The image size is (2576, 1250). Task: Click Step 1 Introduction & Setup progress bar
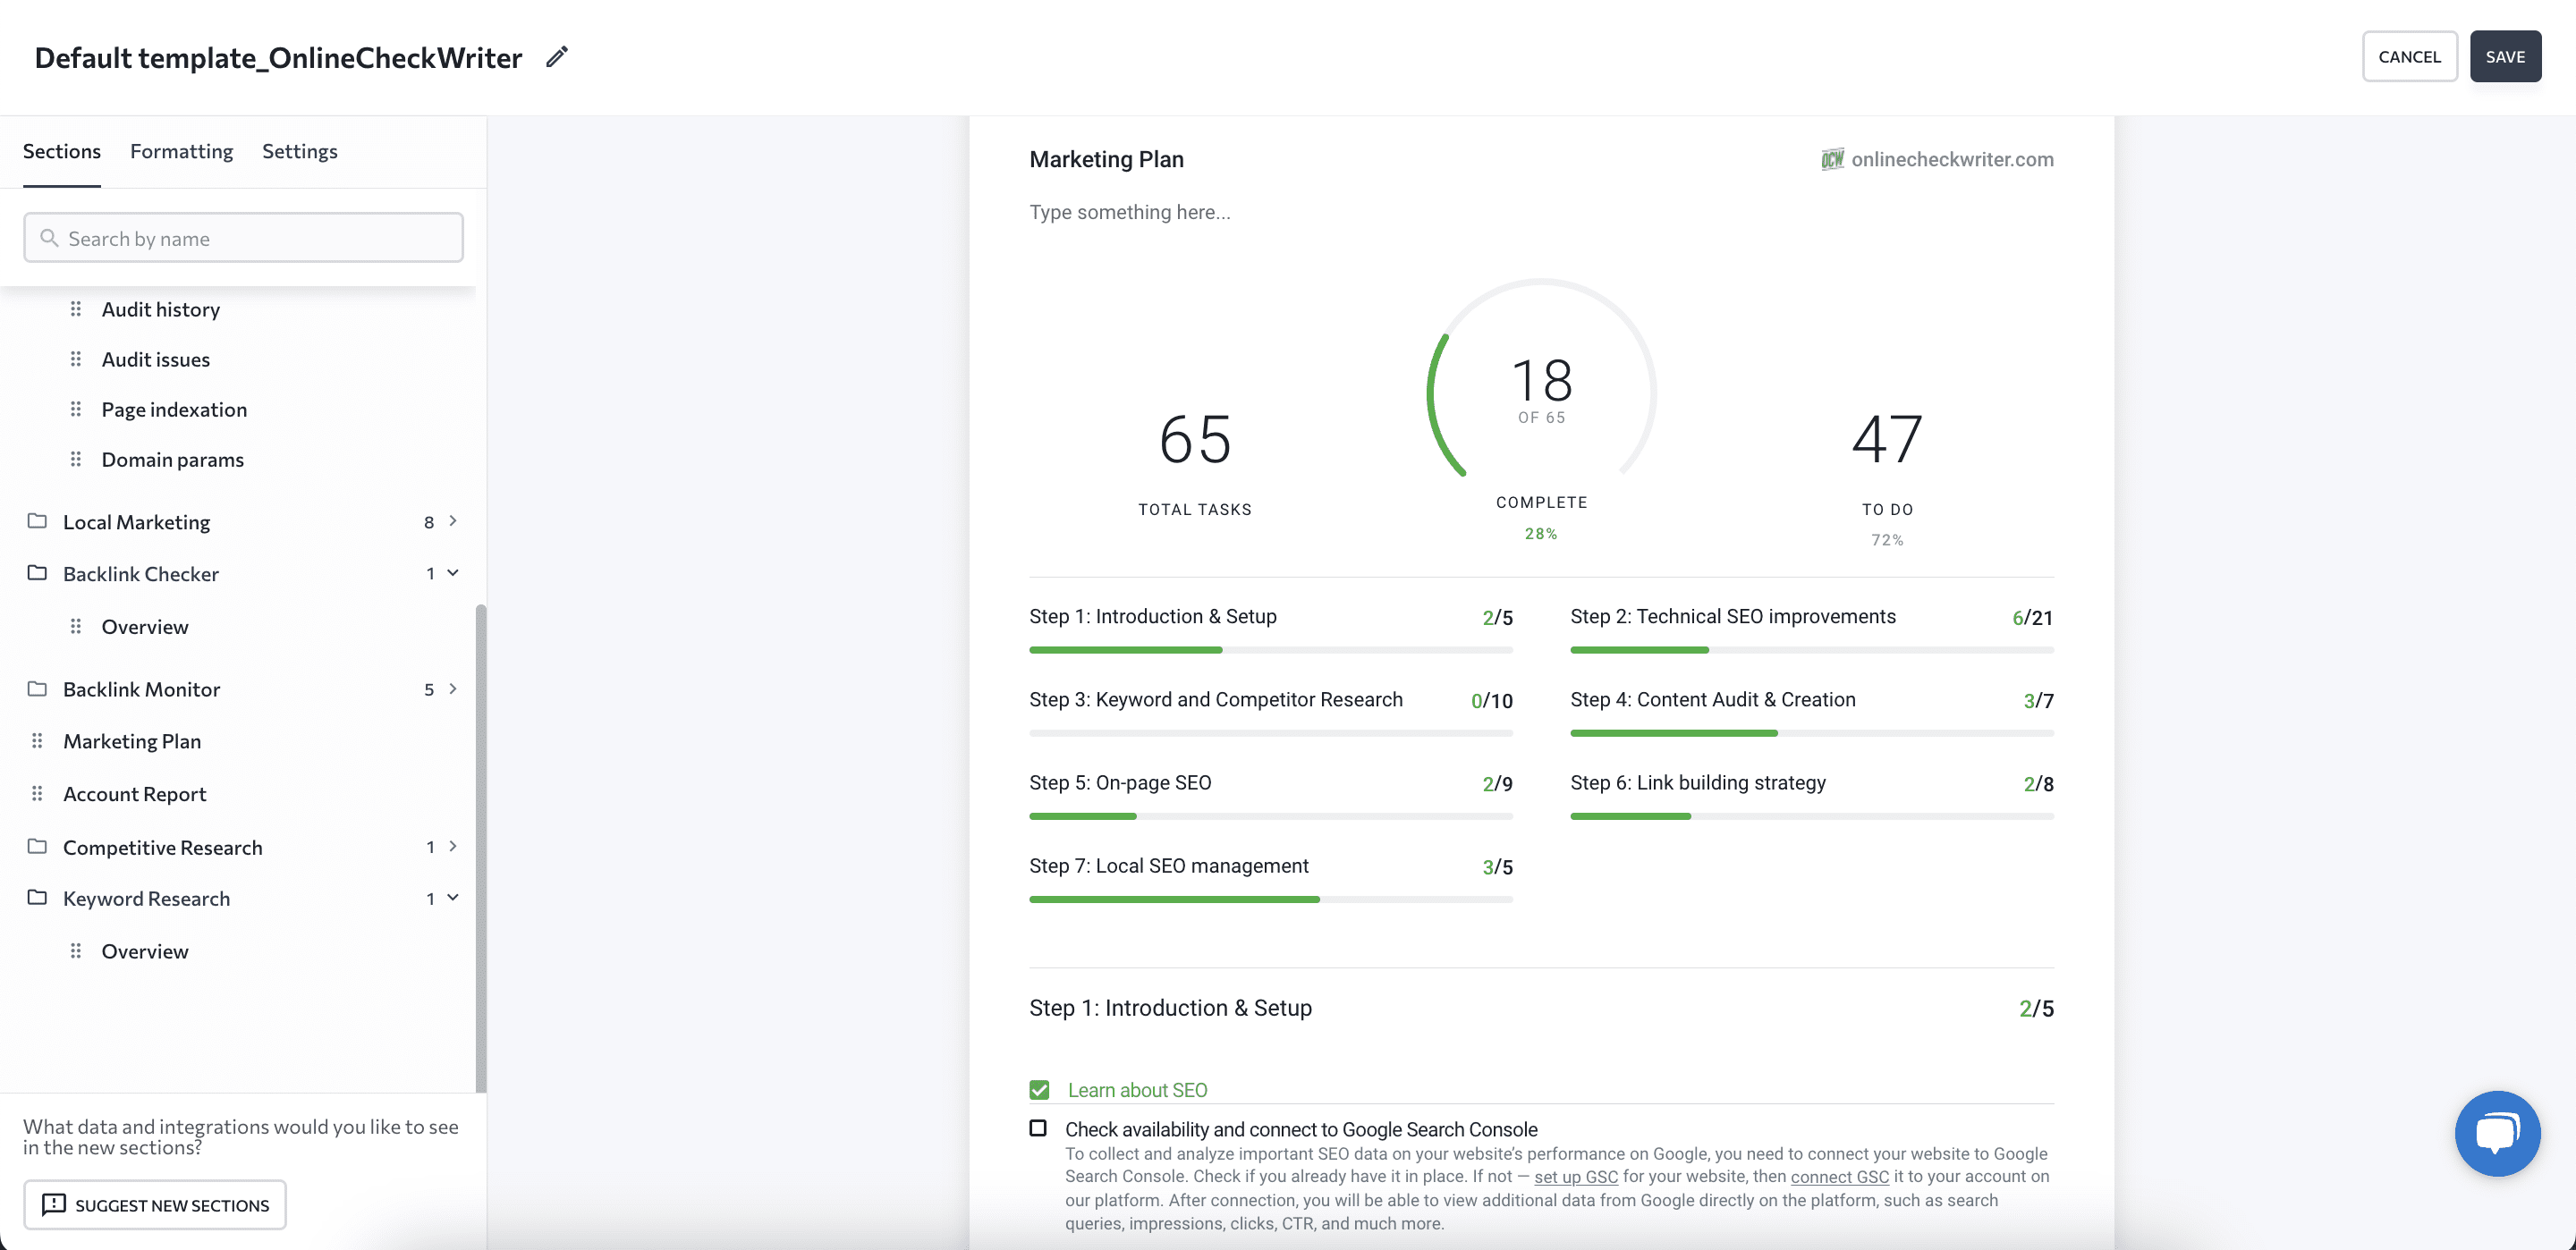coord(1270,650)
